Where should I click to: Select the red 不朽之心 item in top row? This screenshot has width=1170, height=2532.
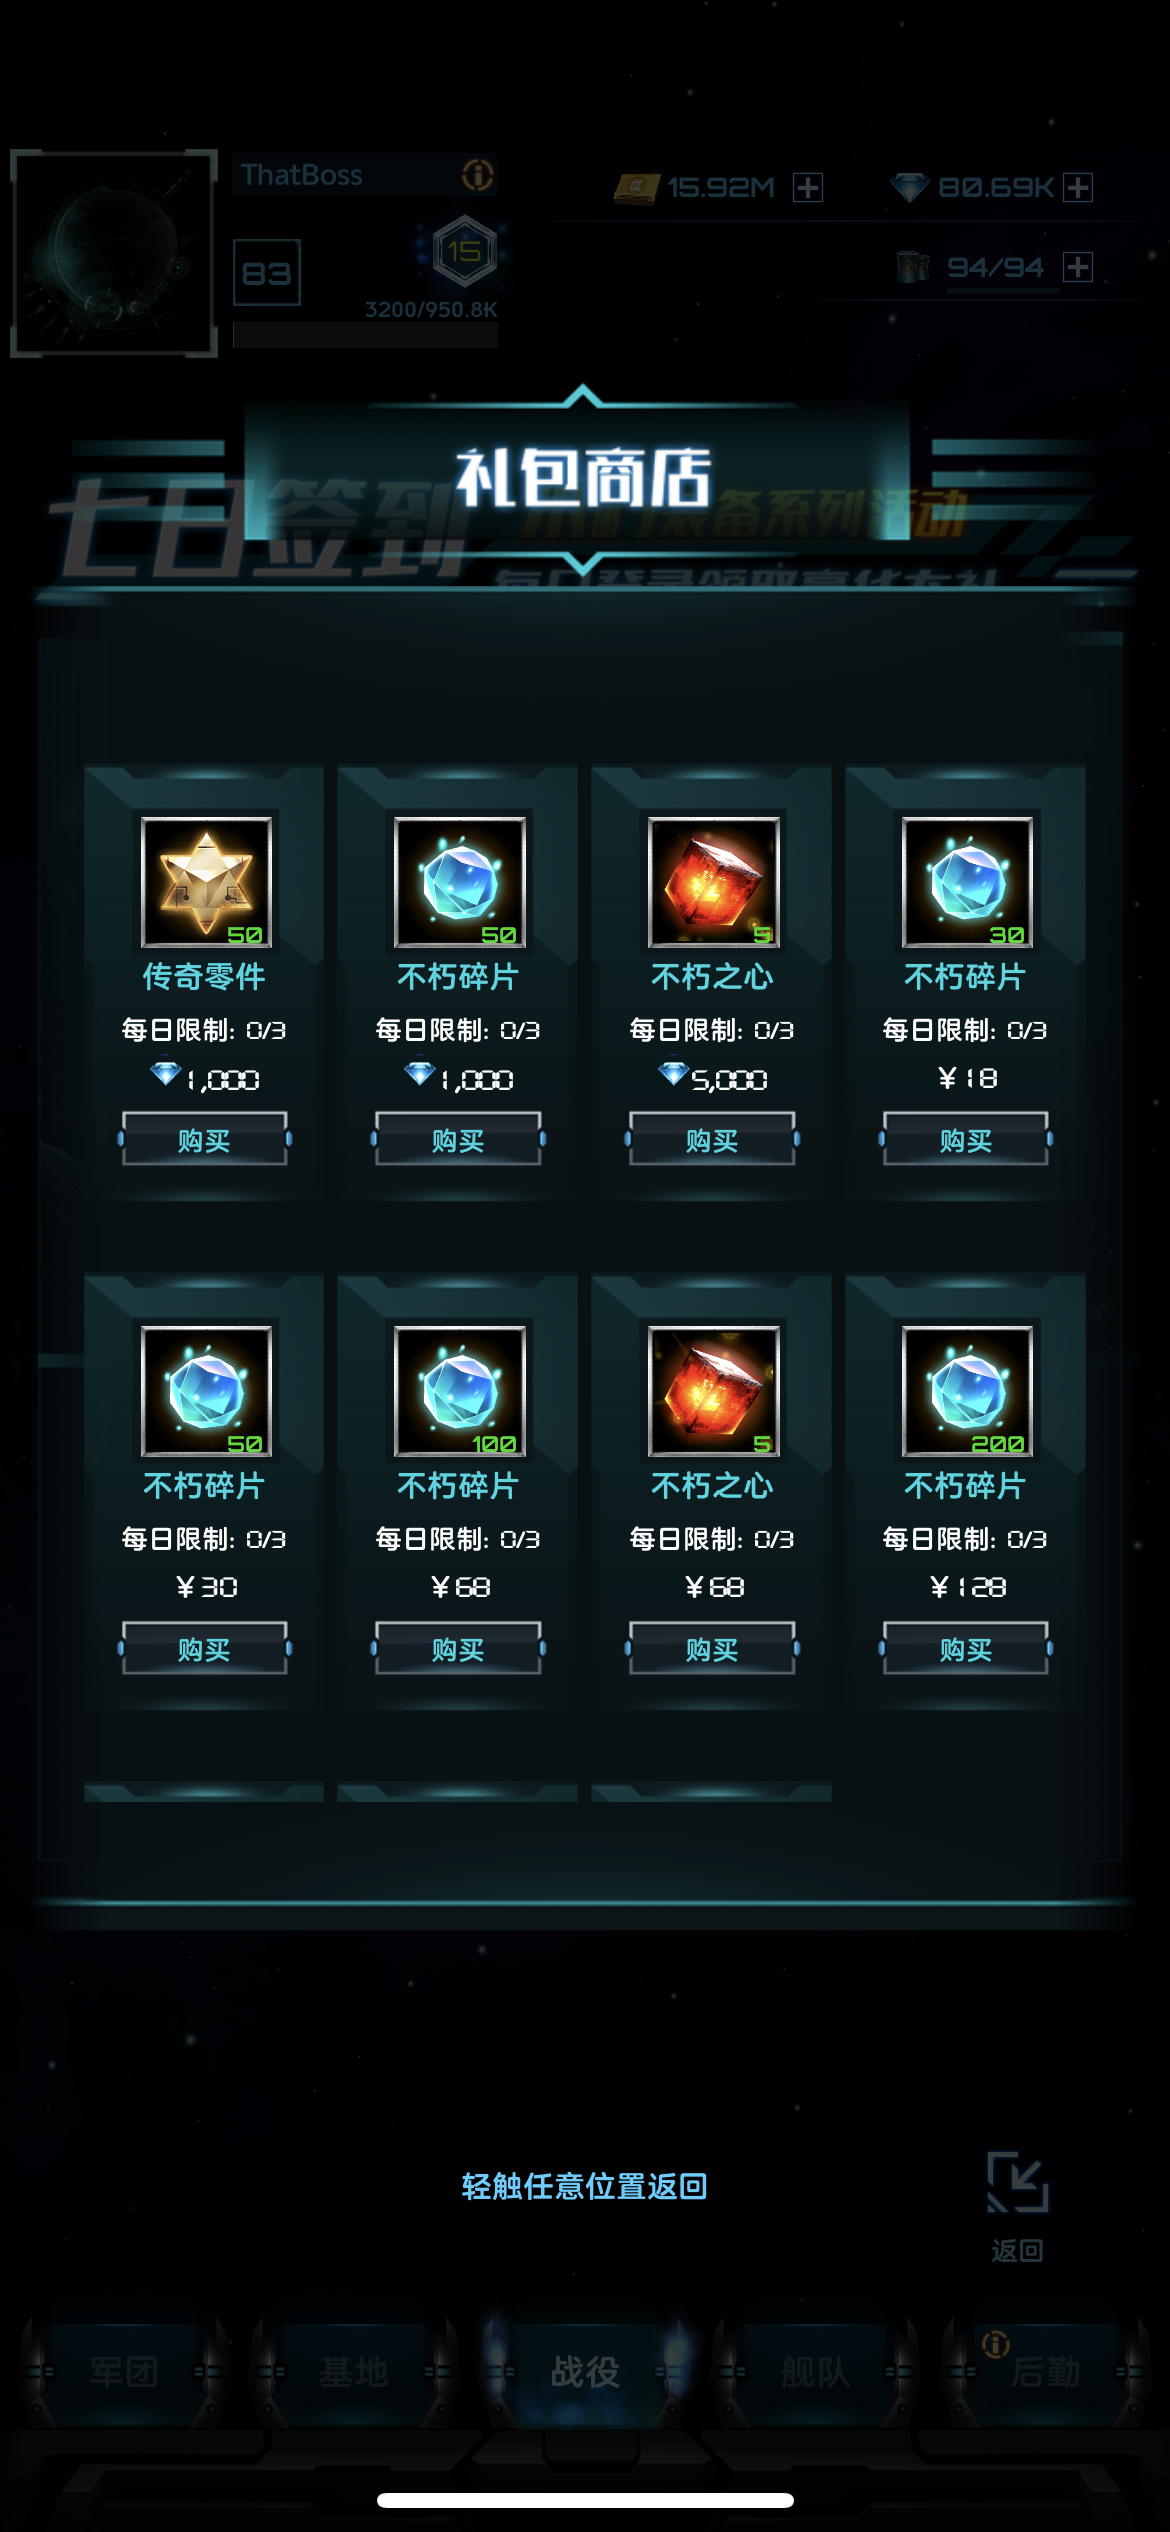click(x=713, y=881)
